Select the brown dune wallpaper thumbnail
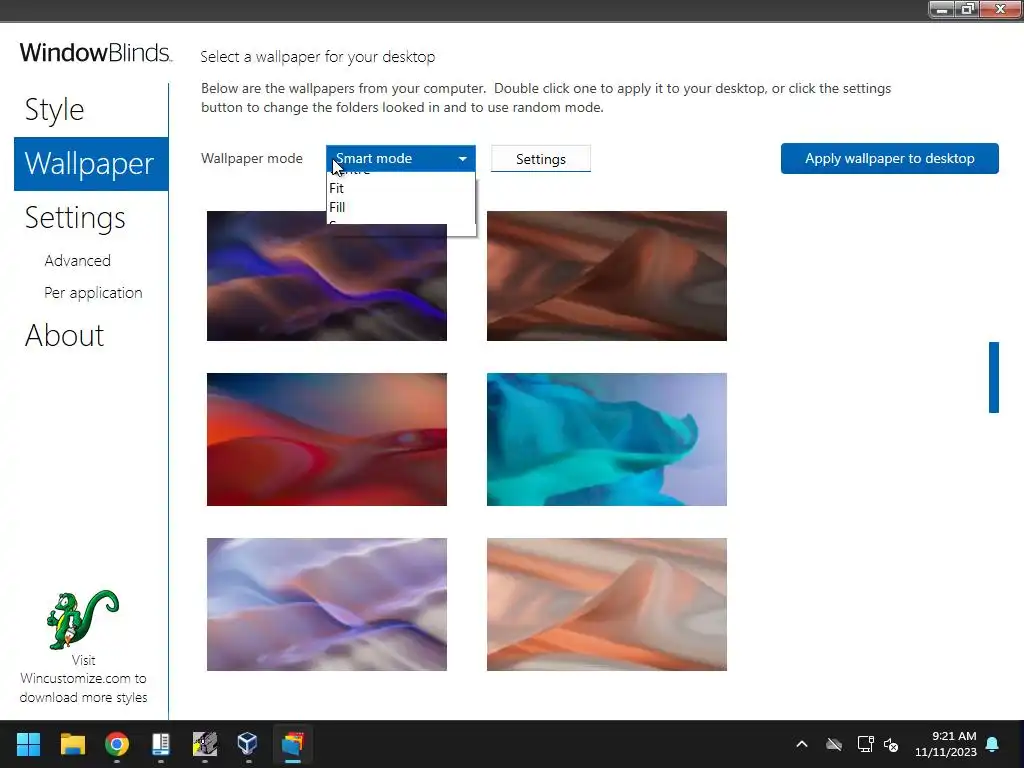The image size is (1024, 768). [x=607, y=276]
